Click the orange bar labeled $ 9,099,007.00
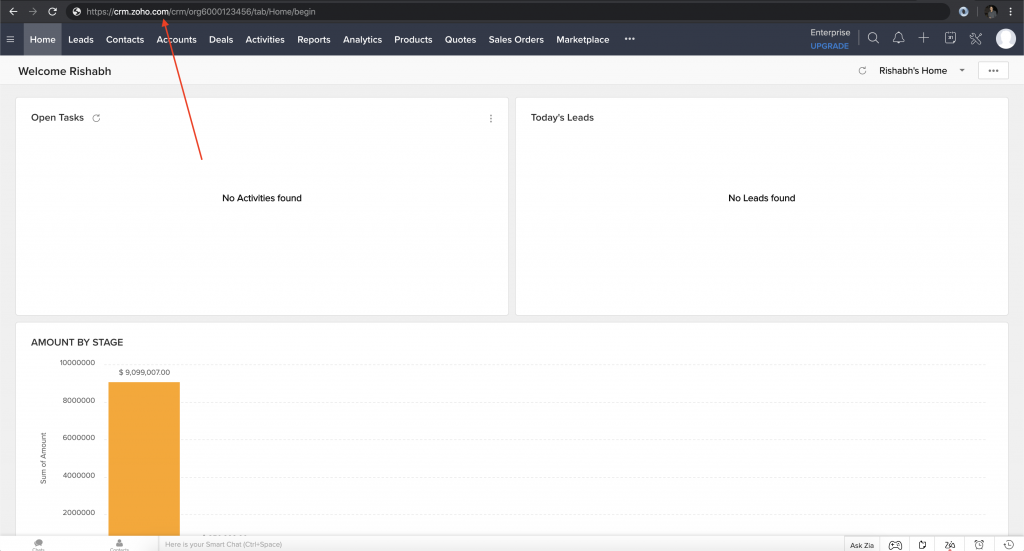 click(x=144, y=459)
